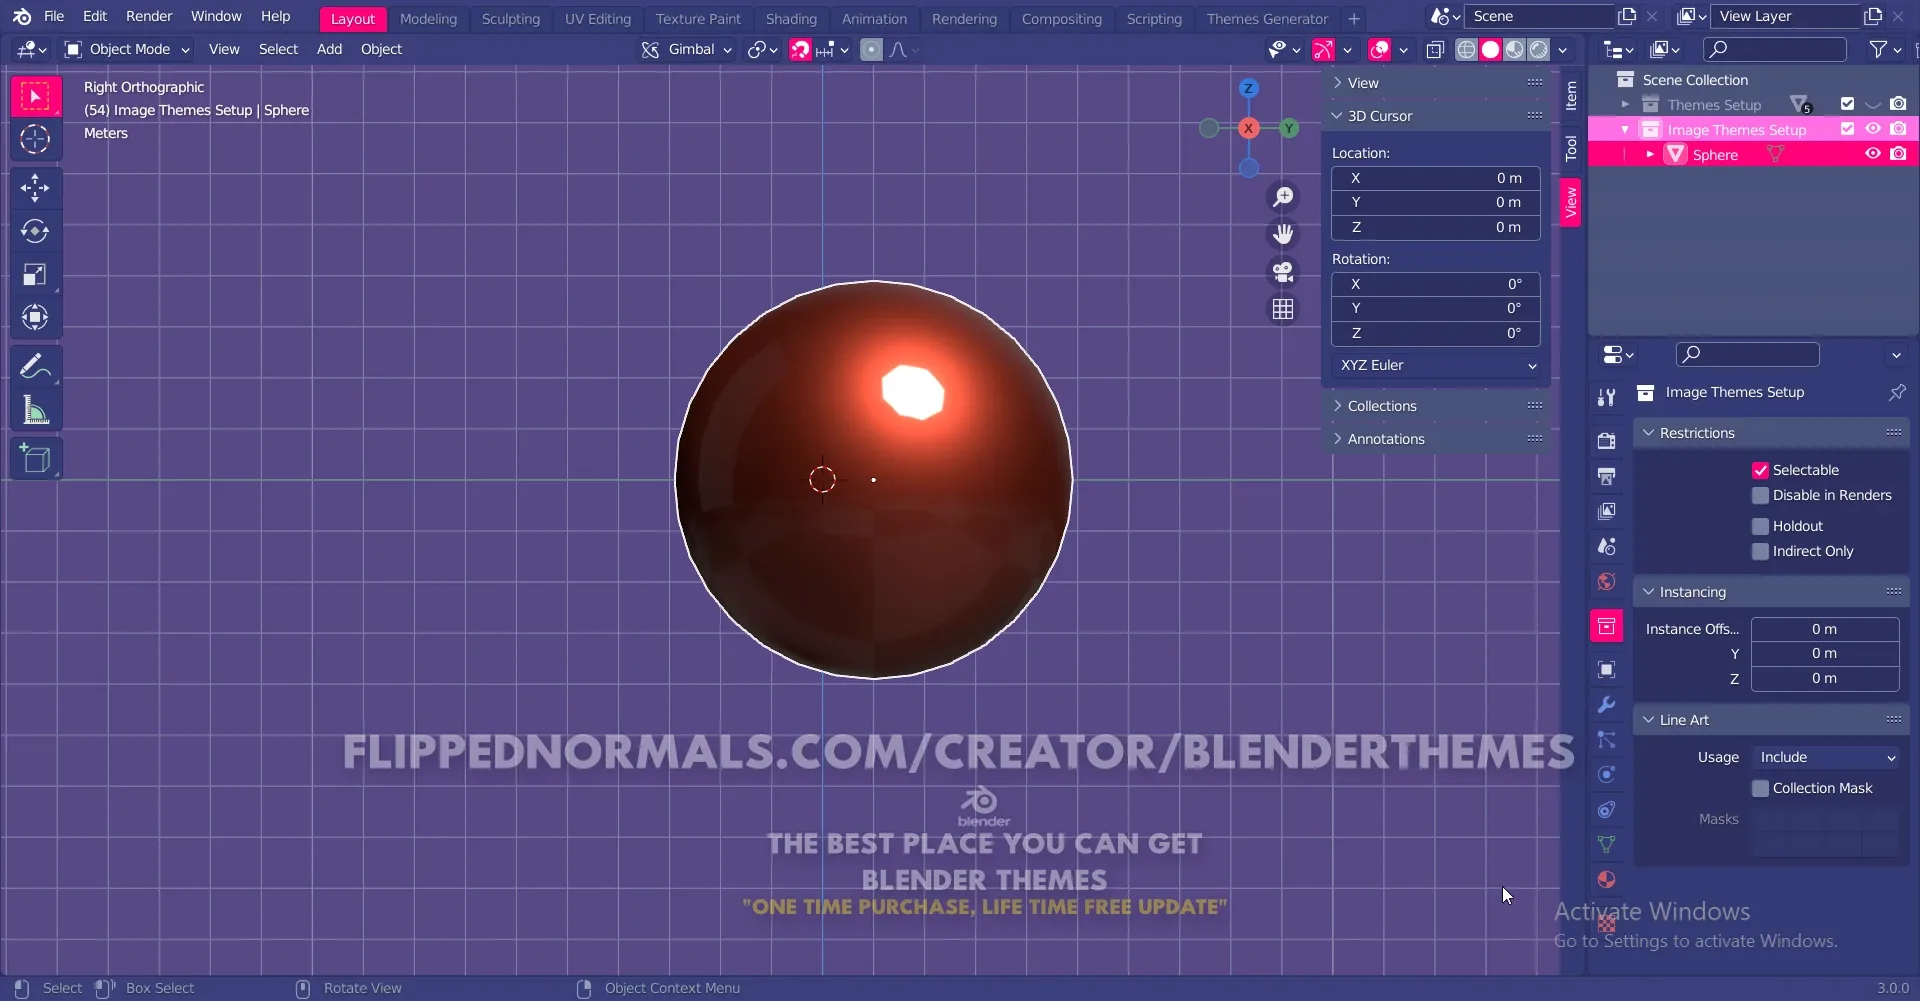Open the Modifiers properties tab icon
Viewport: 1920px width, 1001px height.
tap(1606, 705)
